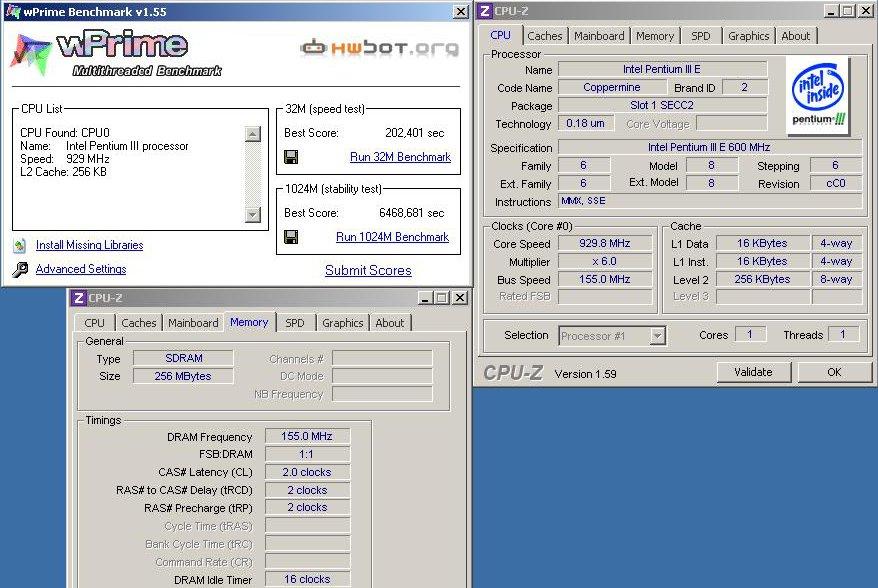Click the Revision value cC0
The image size is (878, 588).
click(835, 183)
